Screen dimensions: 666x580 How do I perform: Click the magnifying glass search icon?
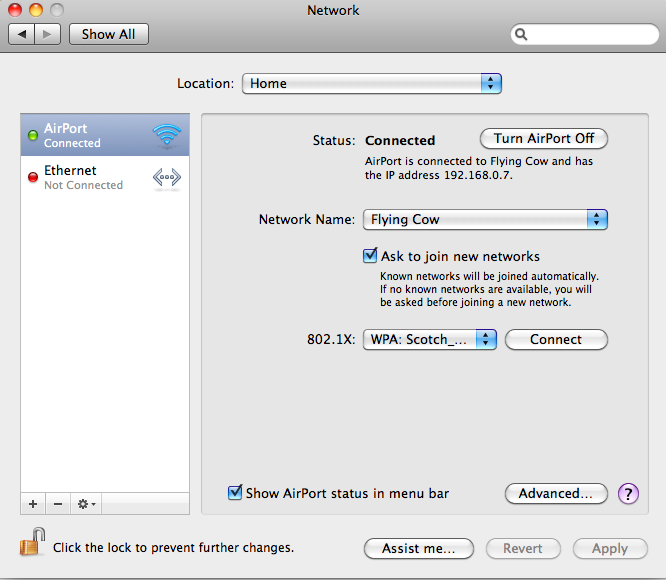[521, 34]
